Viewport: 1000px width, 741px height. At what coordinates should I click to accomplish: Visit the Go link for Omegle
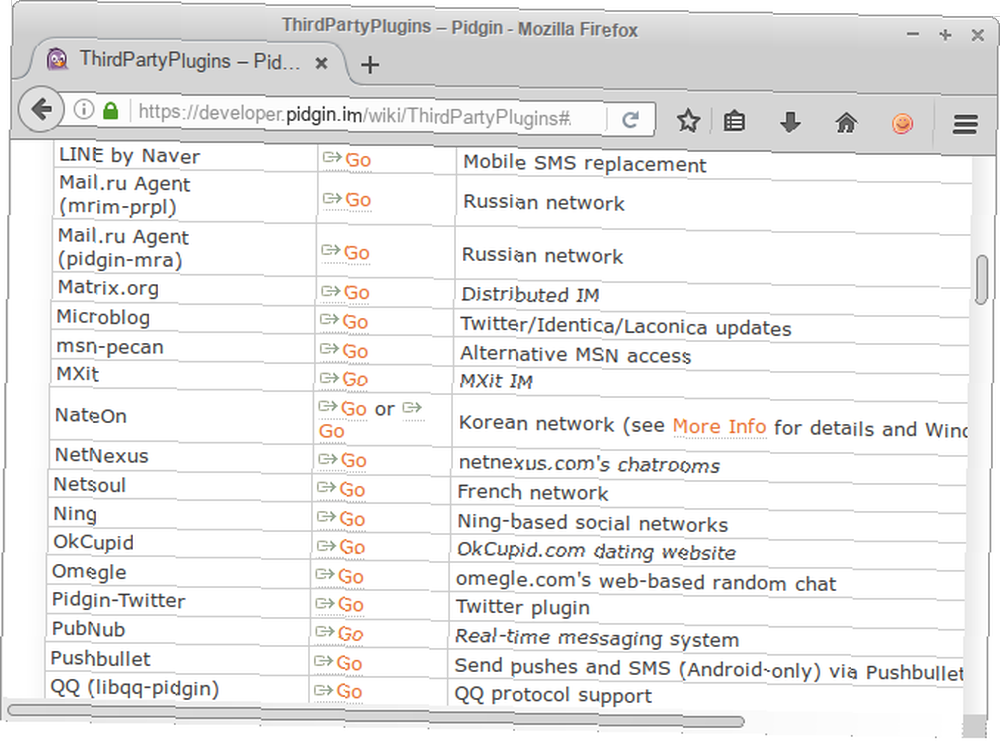[x=351, y=576]
